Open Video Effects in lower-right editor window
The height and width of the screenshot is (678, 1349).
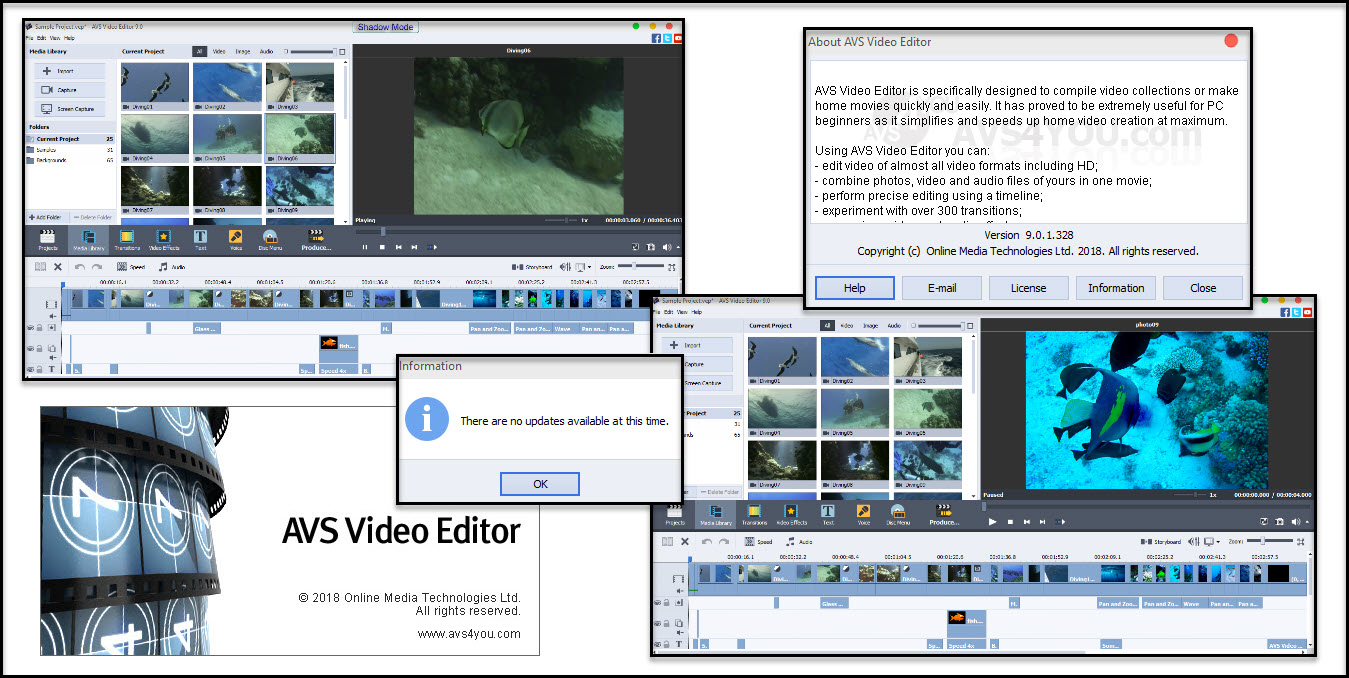(792, 514)
